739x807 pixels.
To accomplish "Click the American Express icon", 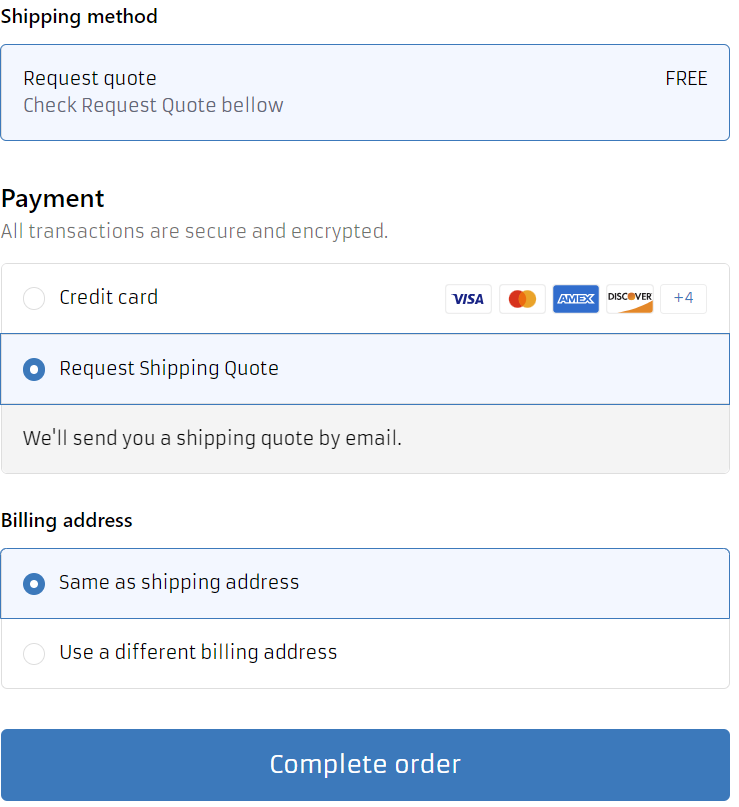I will pos(576,299).
